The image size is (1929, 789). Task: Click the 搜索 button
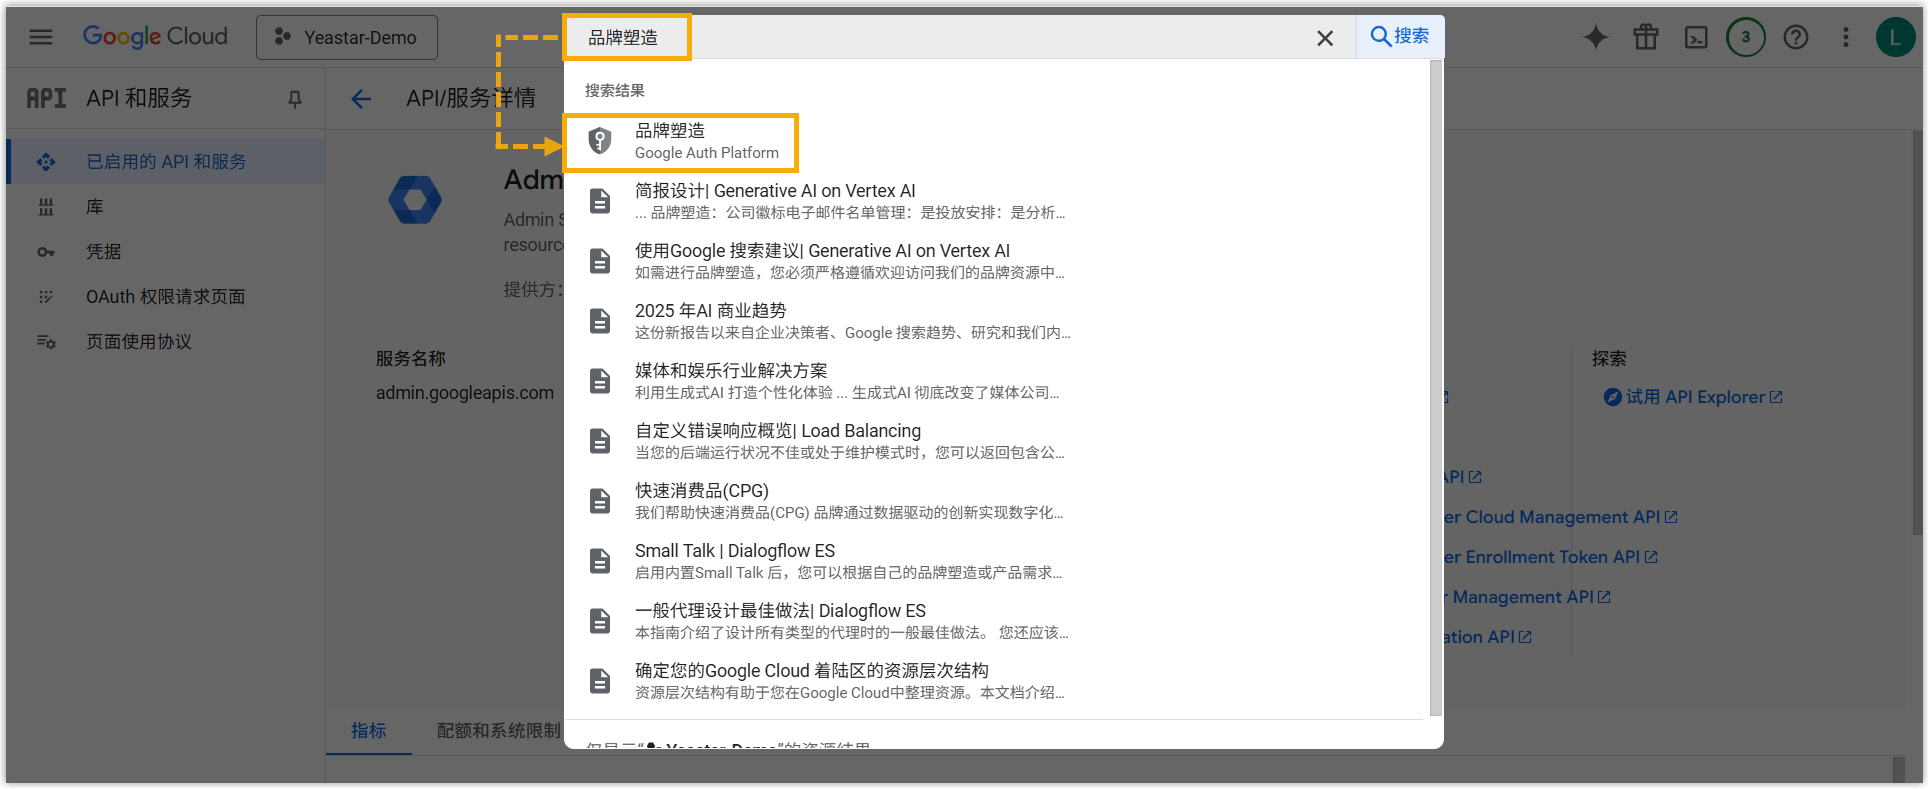coord(1400,36)
